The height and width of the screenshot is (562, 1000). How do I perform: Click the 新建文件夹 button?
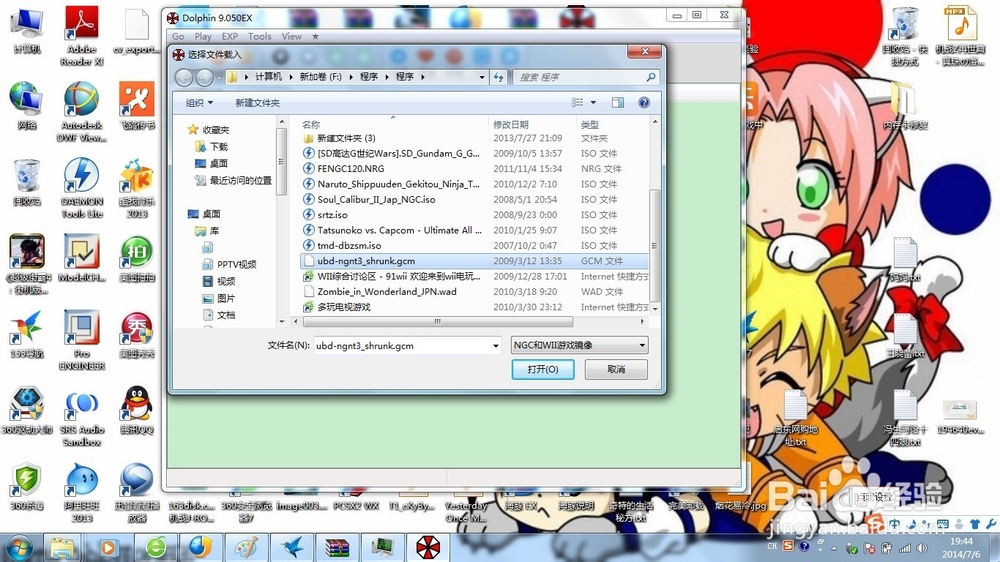point(257,103)
